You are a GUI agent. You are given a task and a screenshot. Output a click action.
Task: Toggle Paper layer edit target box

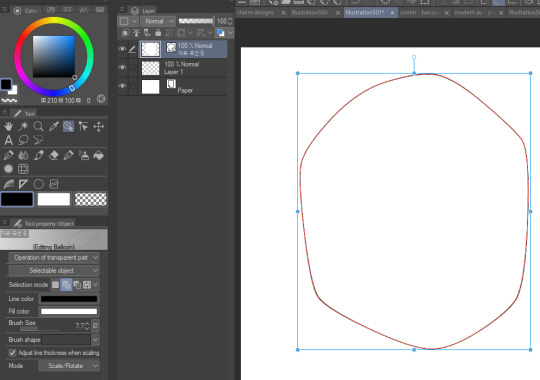point(133,86)
